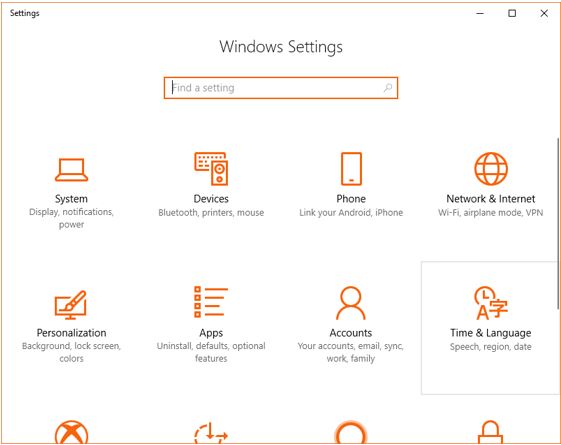Open the Gaming Xbox icon
The height and width of the screenshot is (445, 561).
click(x=71, y=432)
